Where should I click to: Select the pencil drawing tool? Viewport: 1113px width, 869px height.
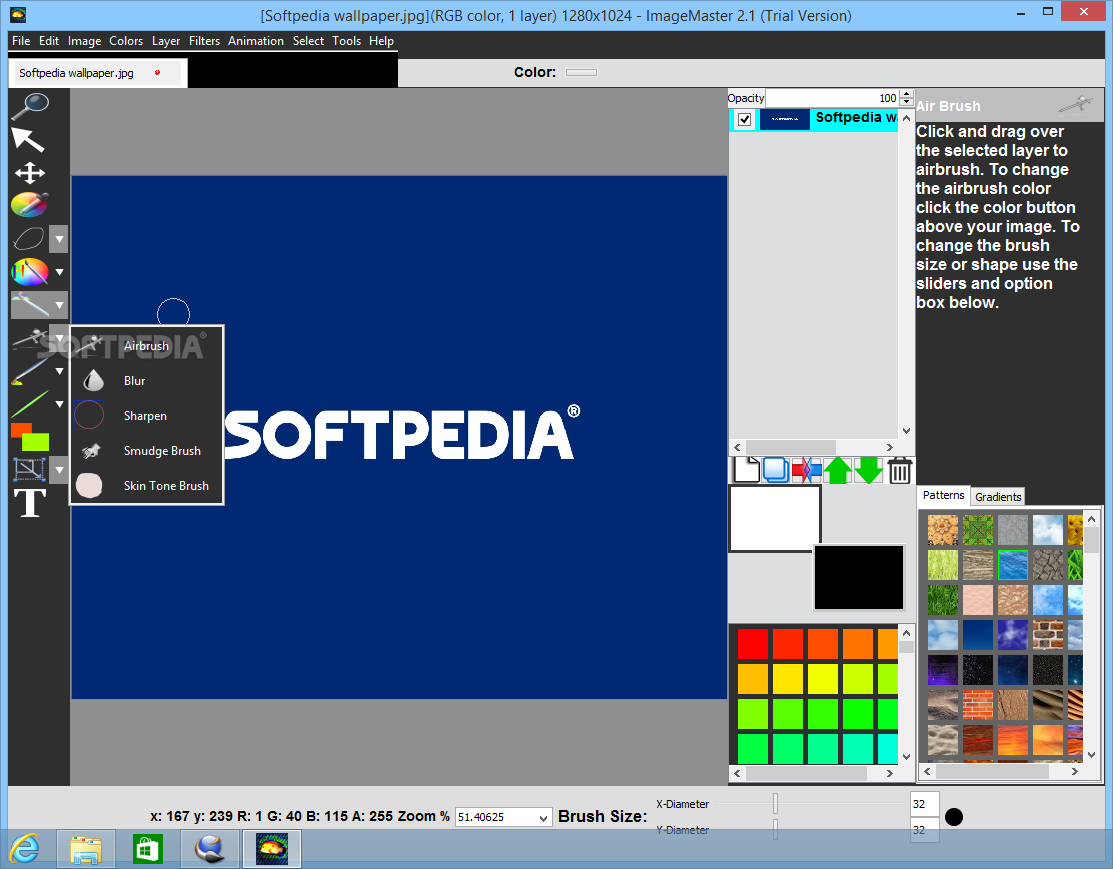(x=30, y=371)
